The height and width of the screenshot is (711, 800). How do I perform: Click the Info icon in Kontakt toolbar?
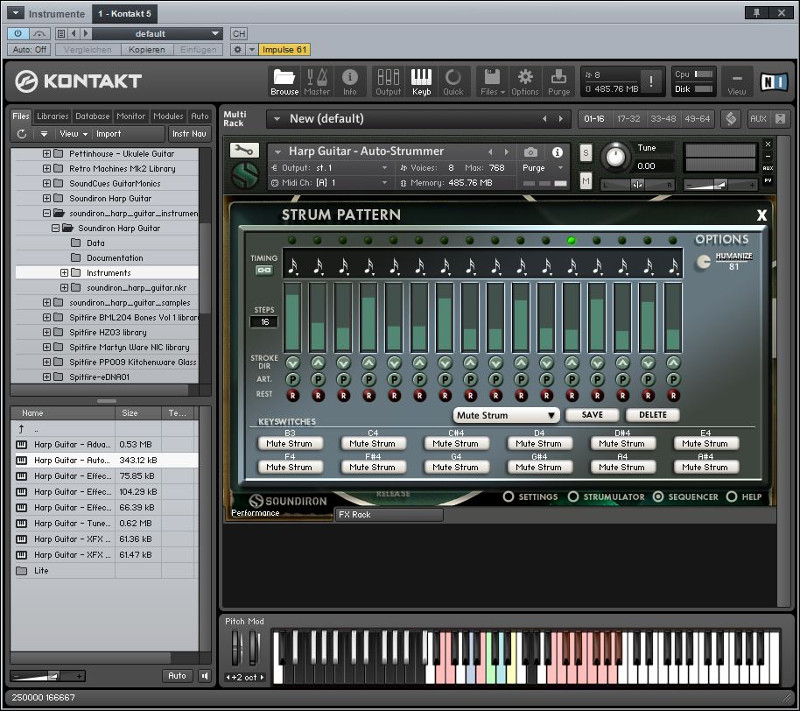[x=349, y=81]
